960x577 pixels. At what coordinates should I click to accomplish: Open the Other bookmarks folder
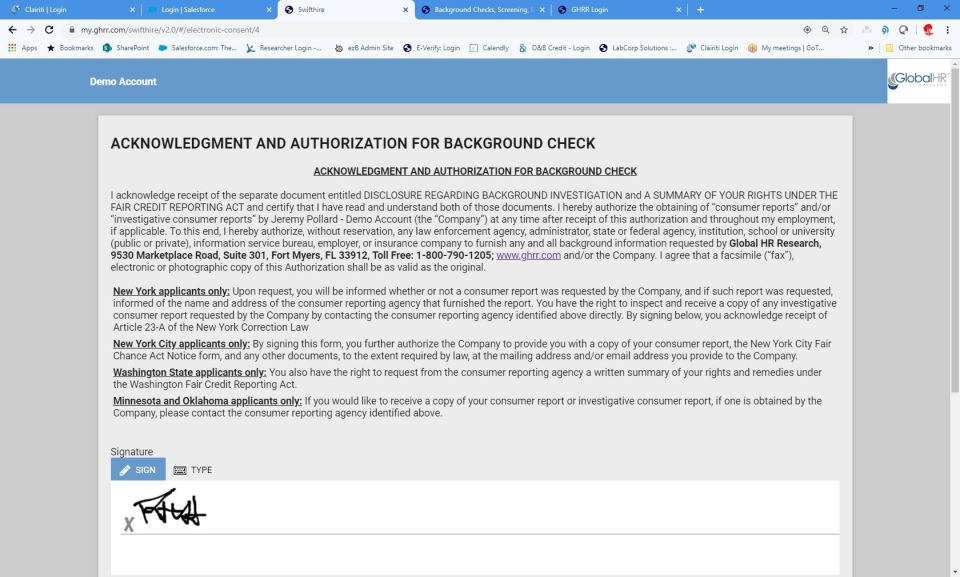coord(918,48)
